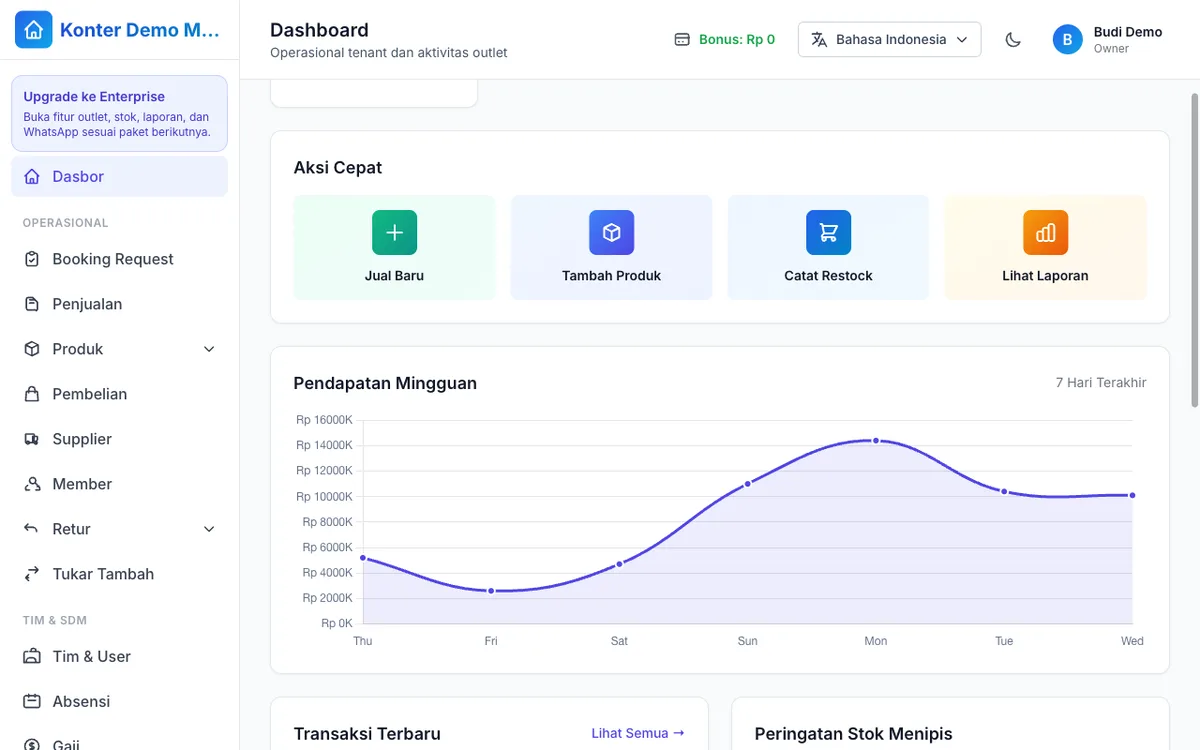This screenshot has height=750, width=1200.
Task: Click the Sunday data point on the chart
Action: pos(747,484)
